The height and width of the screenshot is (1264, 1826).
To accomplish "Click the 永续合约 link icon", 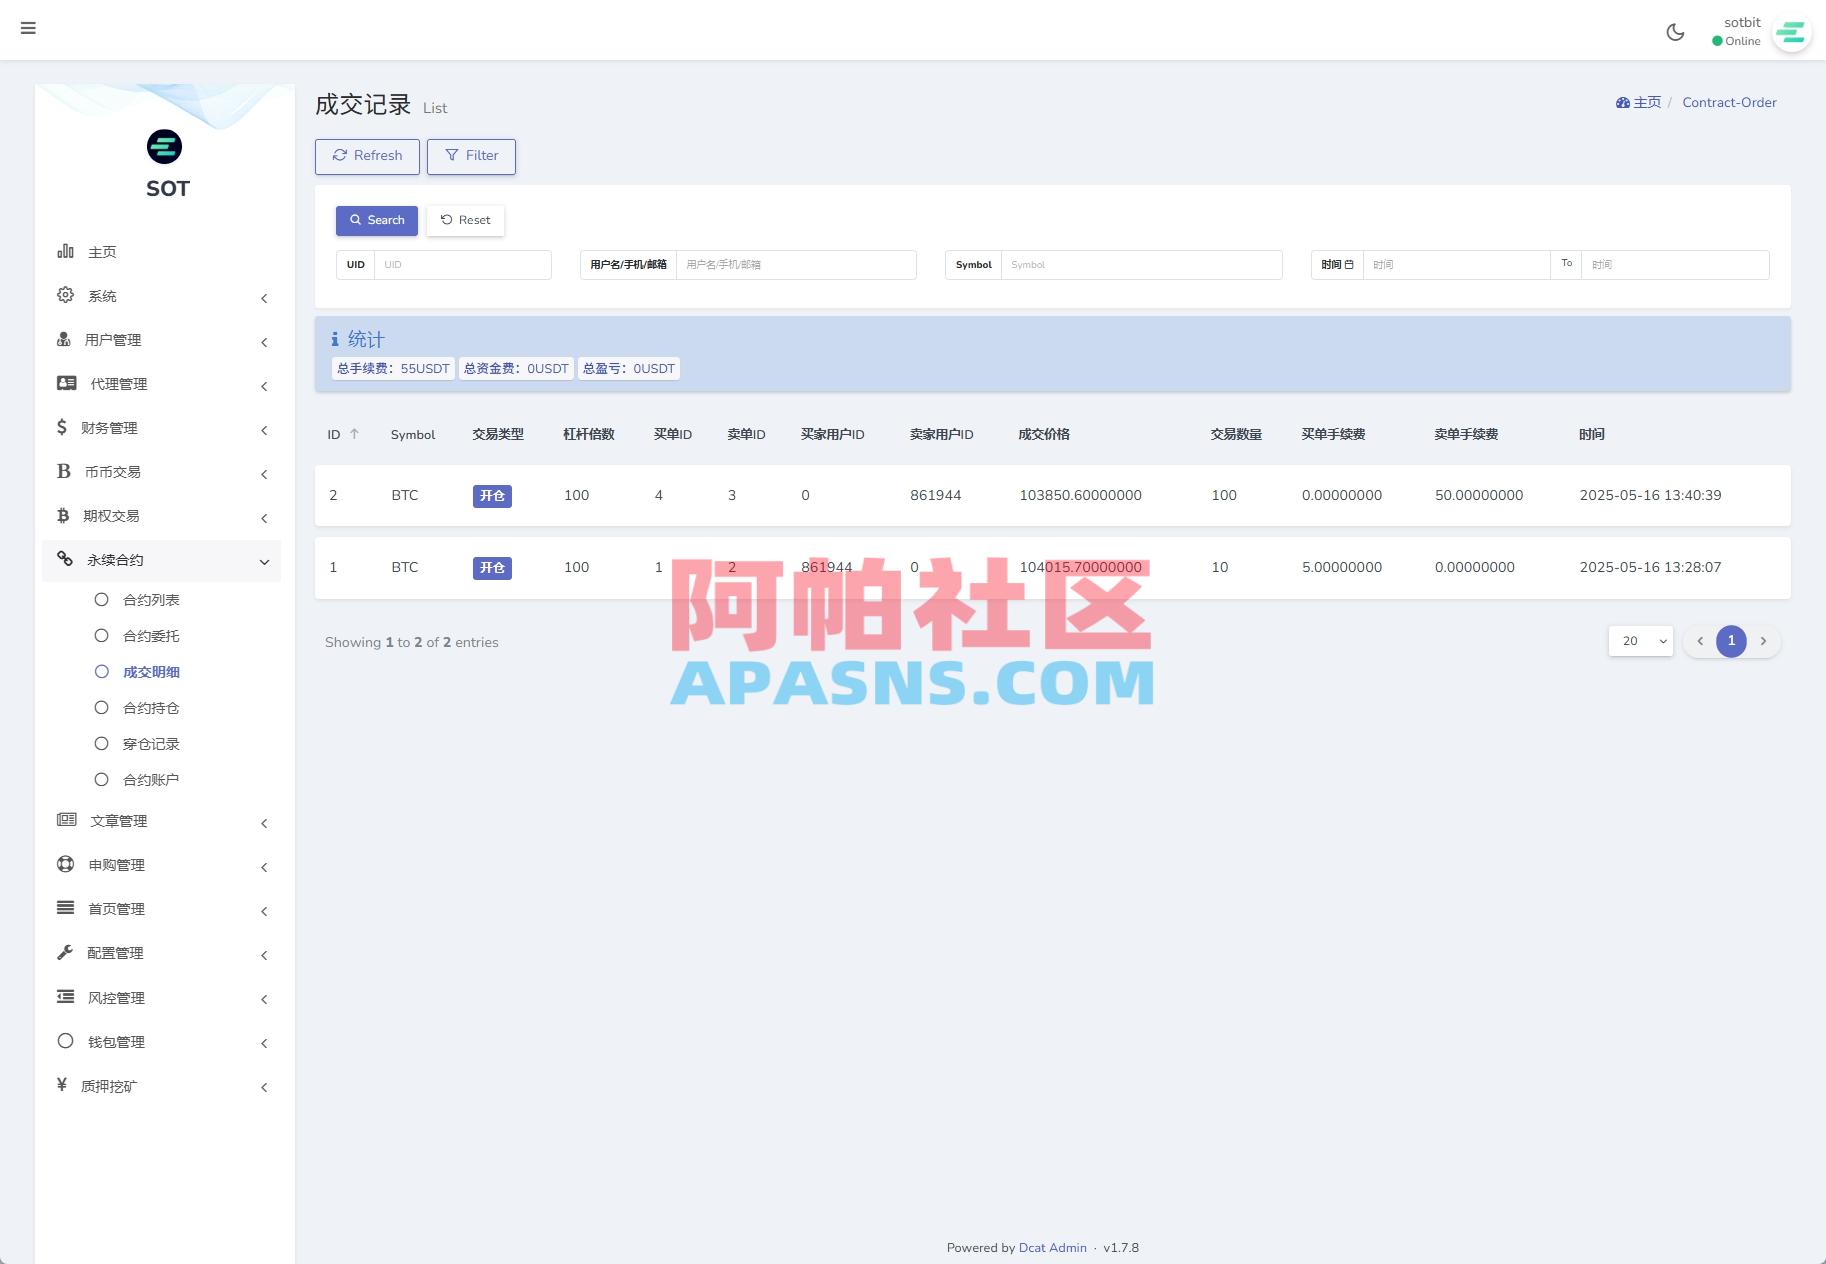I will coord(65,559).
